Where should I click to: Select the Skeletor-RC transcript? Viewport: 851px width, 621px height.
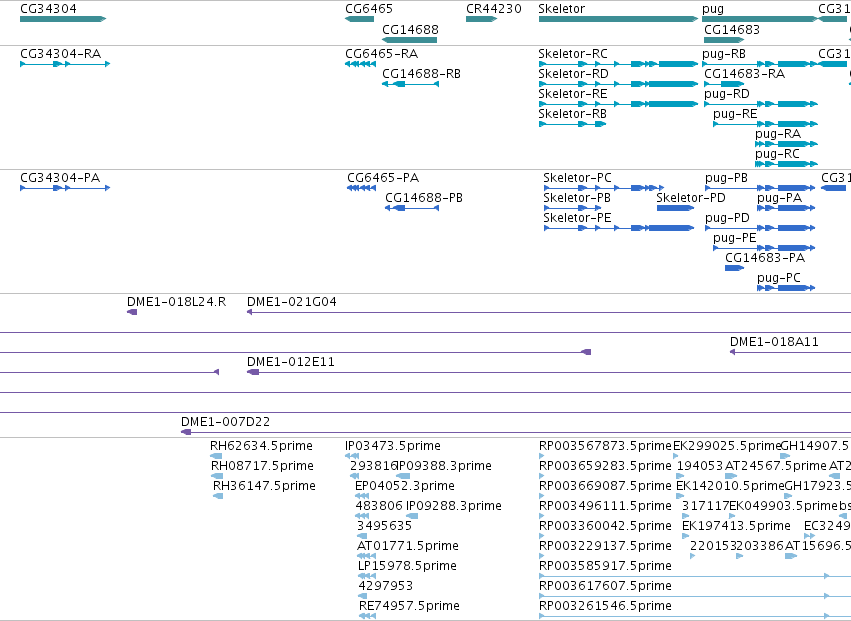coord(573,54)
